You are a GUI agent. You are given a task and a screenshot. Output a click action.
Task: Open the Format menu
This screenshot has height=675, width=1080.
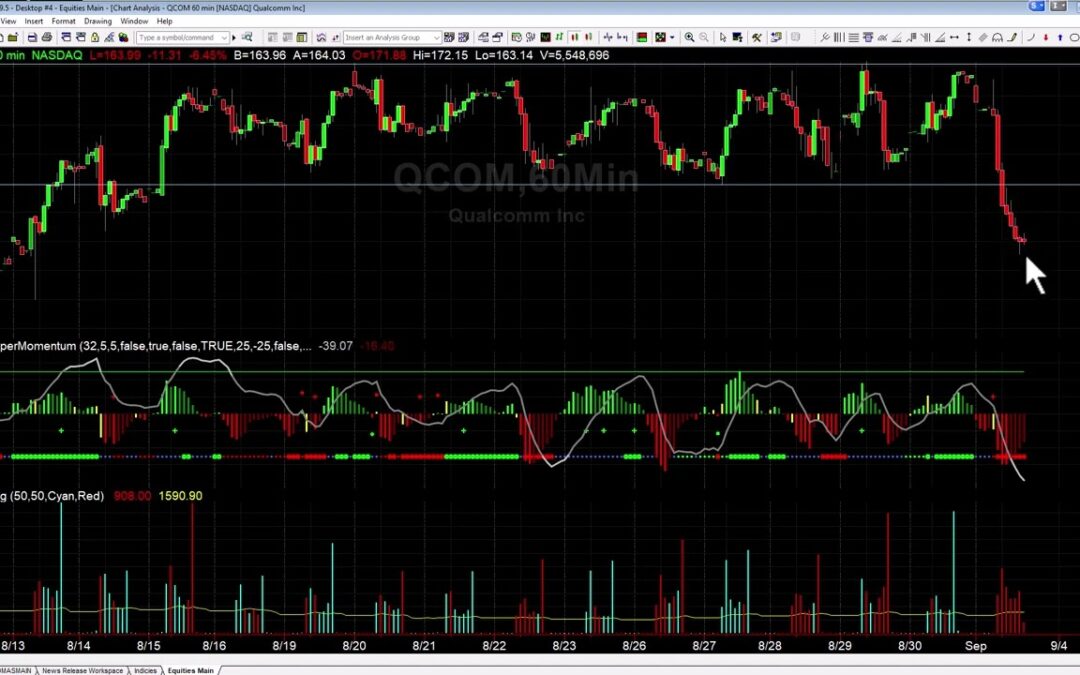(x=63, y=21)
